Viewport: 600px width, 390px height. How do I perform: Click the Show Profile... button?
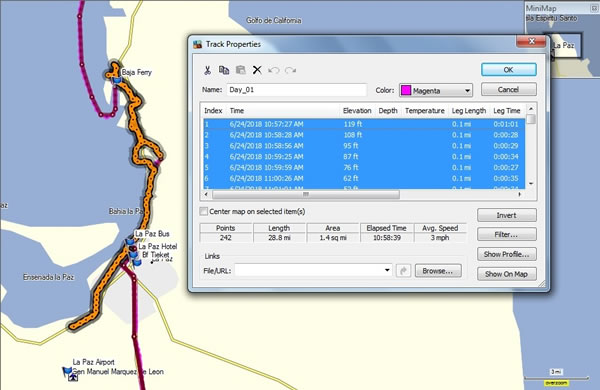[x=507, y=254]
